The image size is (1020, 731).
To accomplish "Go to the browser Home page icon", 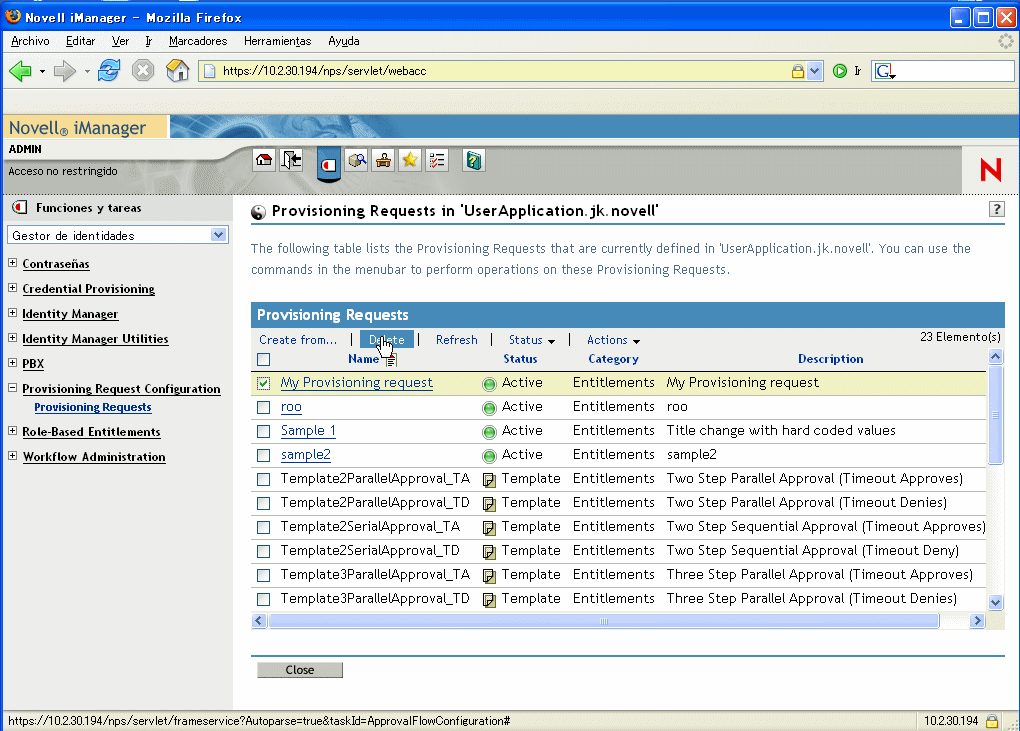I will pos(177,70).
